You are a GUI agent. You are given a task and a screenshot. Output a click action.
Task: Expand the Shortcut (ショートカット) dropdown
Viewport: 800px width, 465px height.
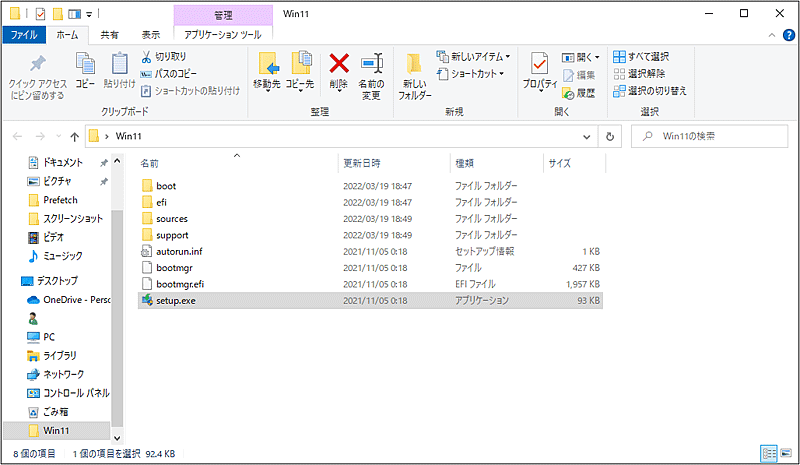pos(470,74)
